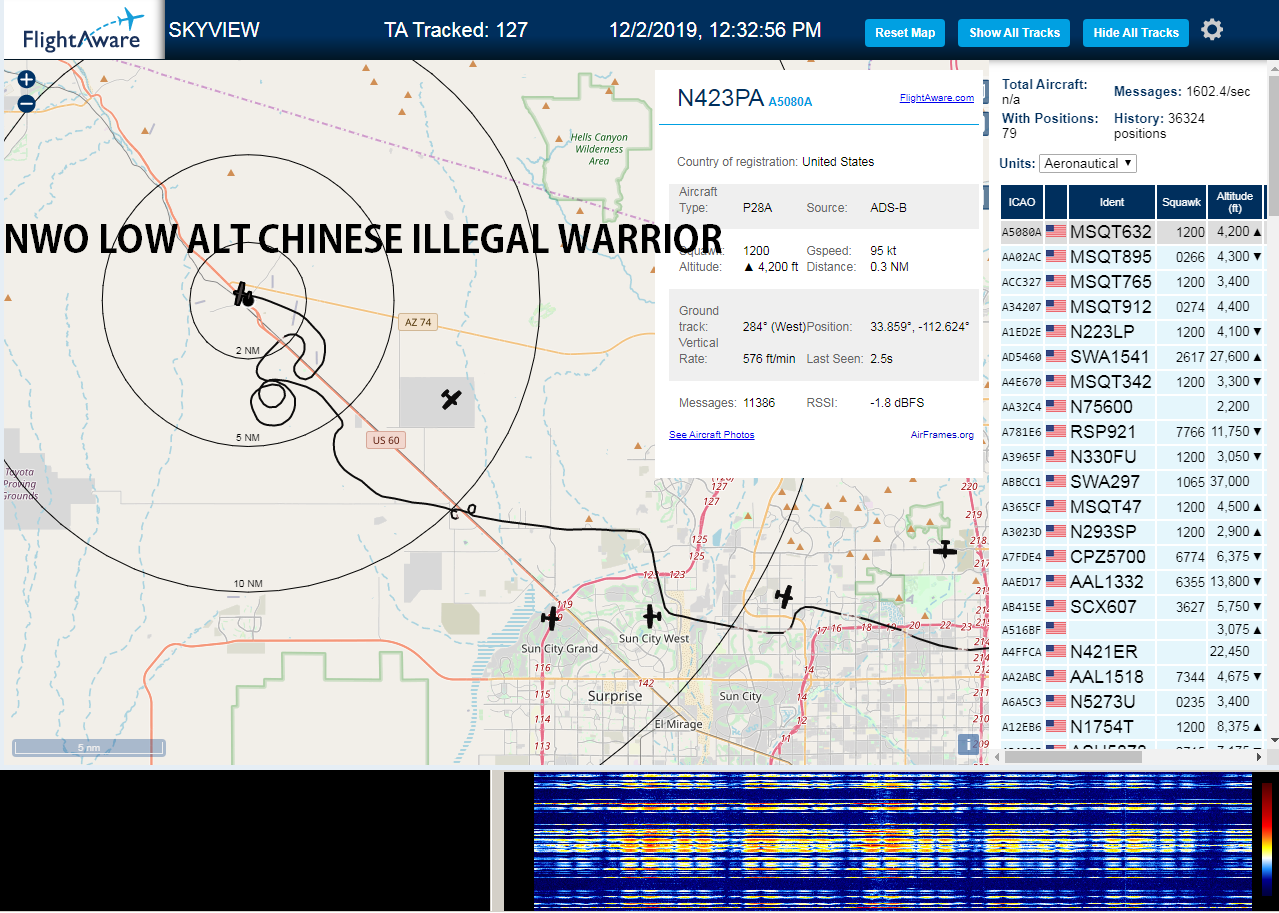Image resolution: width=1279 pixels, height=913 pixels.
Task: Select the CPZ5700 row
Action: point(1133,556)
